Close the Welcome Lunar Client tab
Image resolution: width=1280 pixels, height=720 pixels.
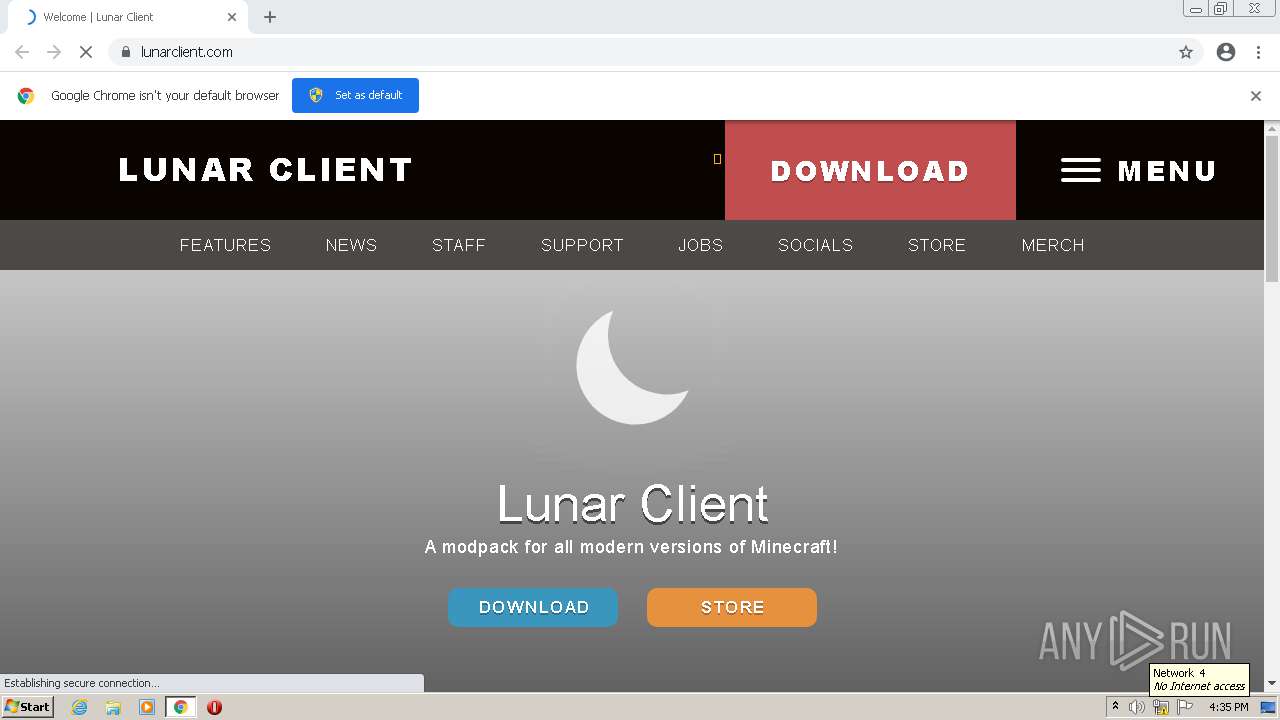coord(232,17)
